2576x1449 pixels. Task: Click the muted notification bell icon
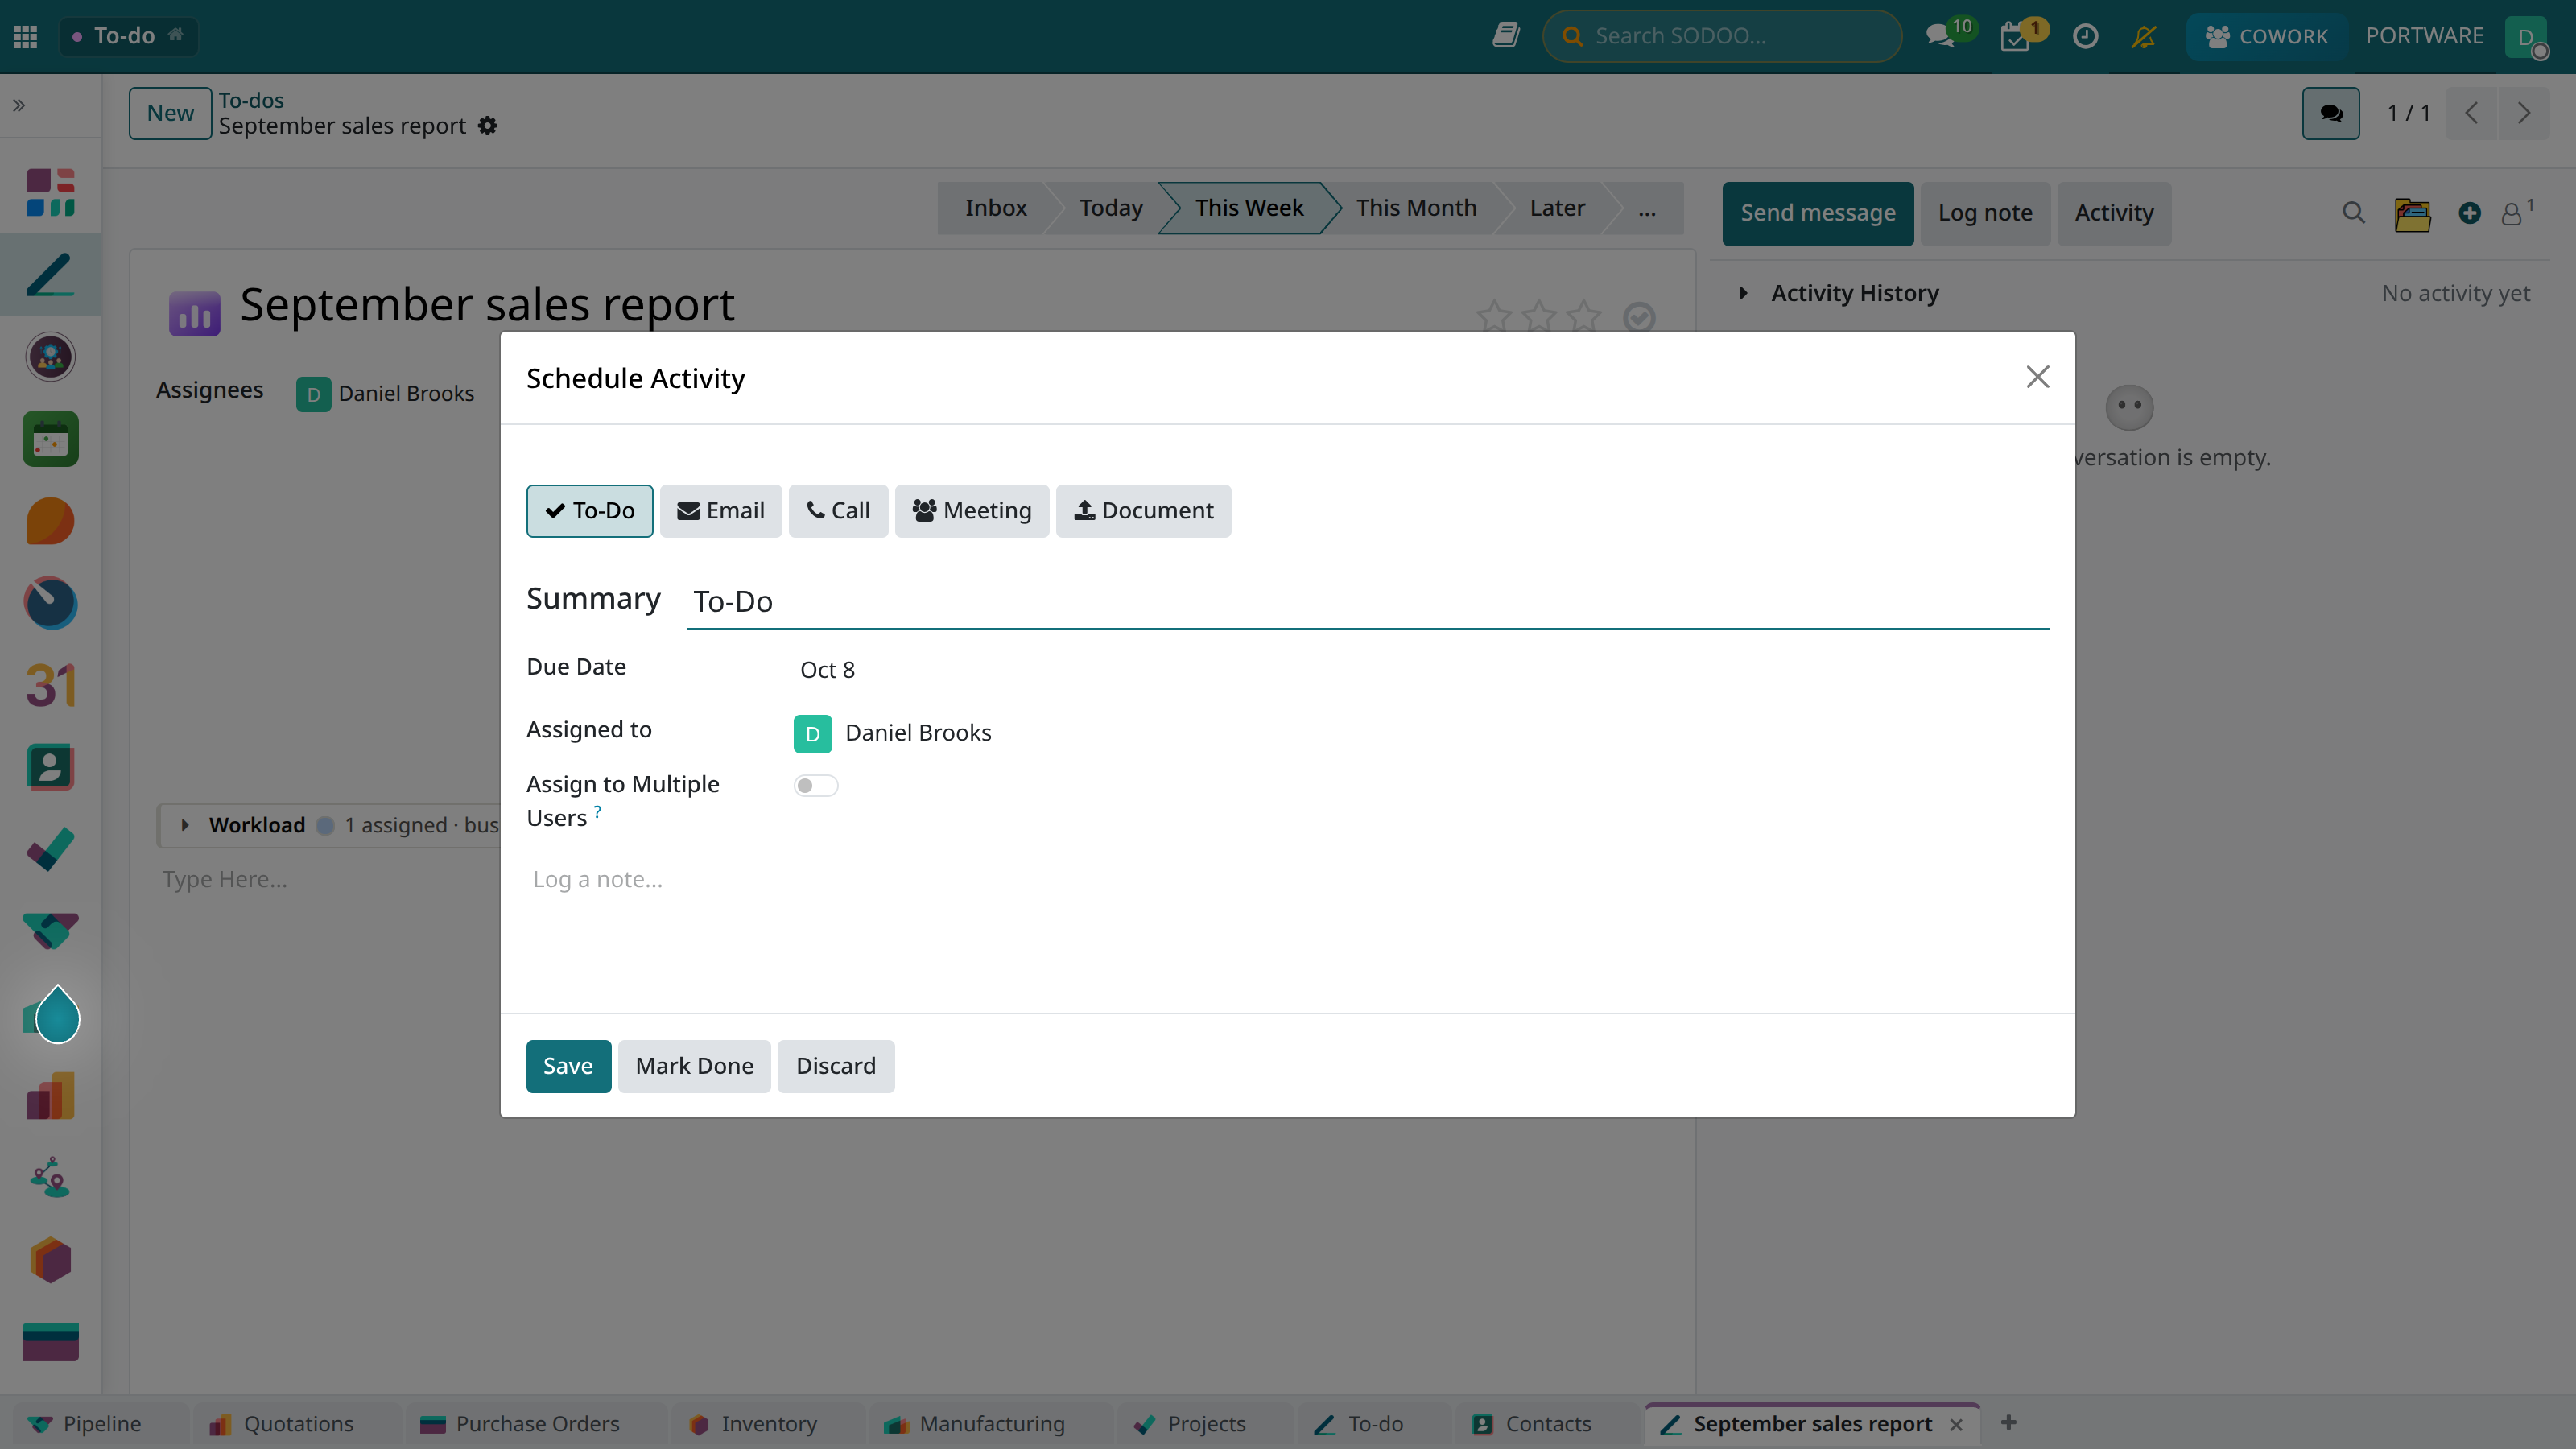(2143, 36)
